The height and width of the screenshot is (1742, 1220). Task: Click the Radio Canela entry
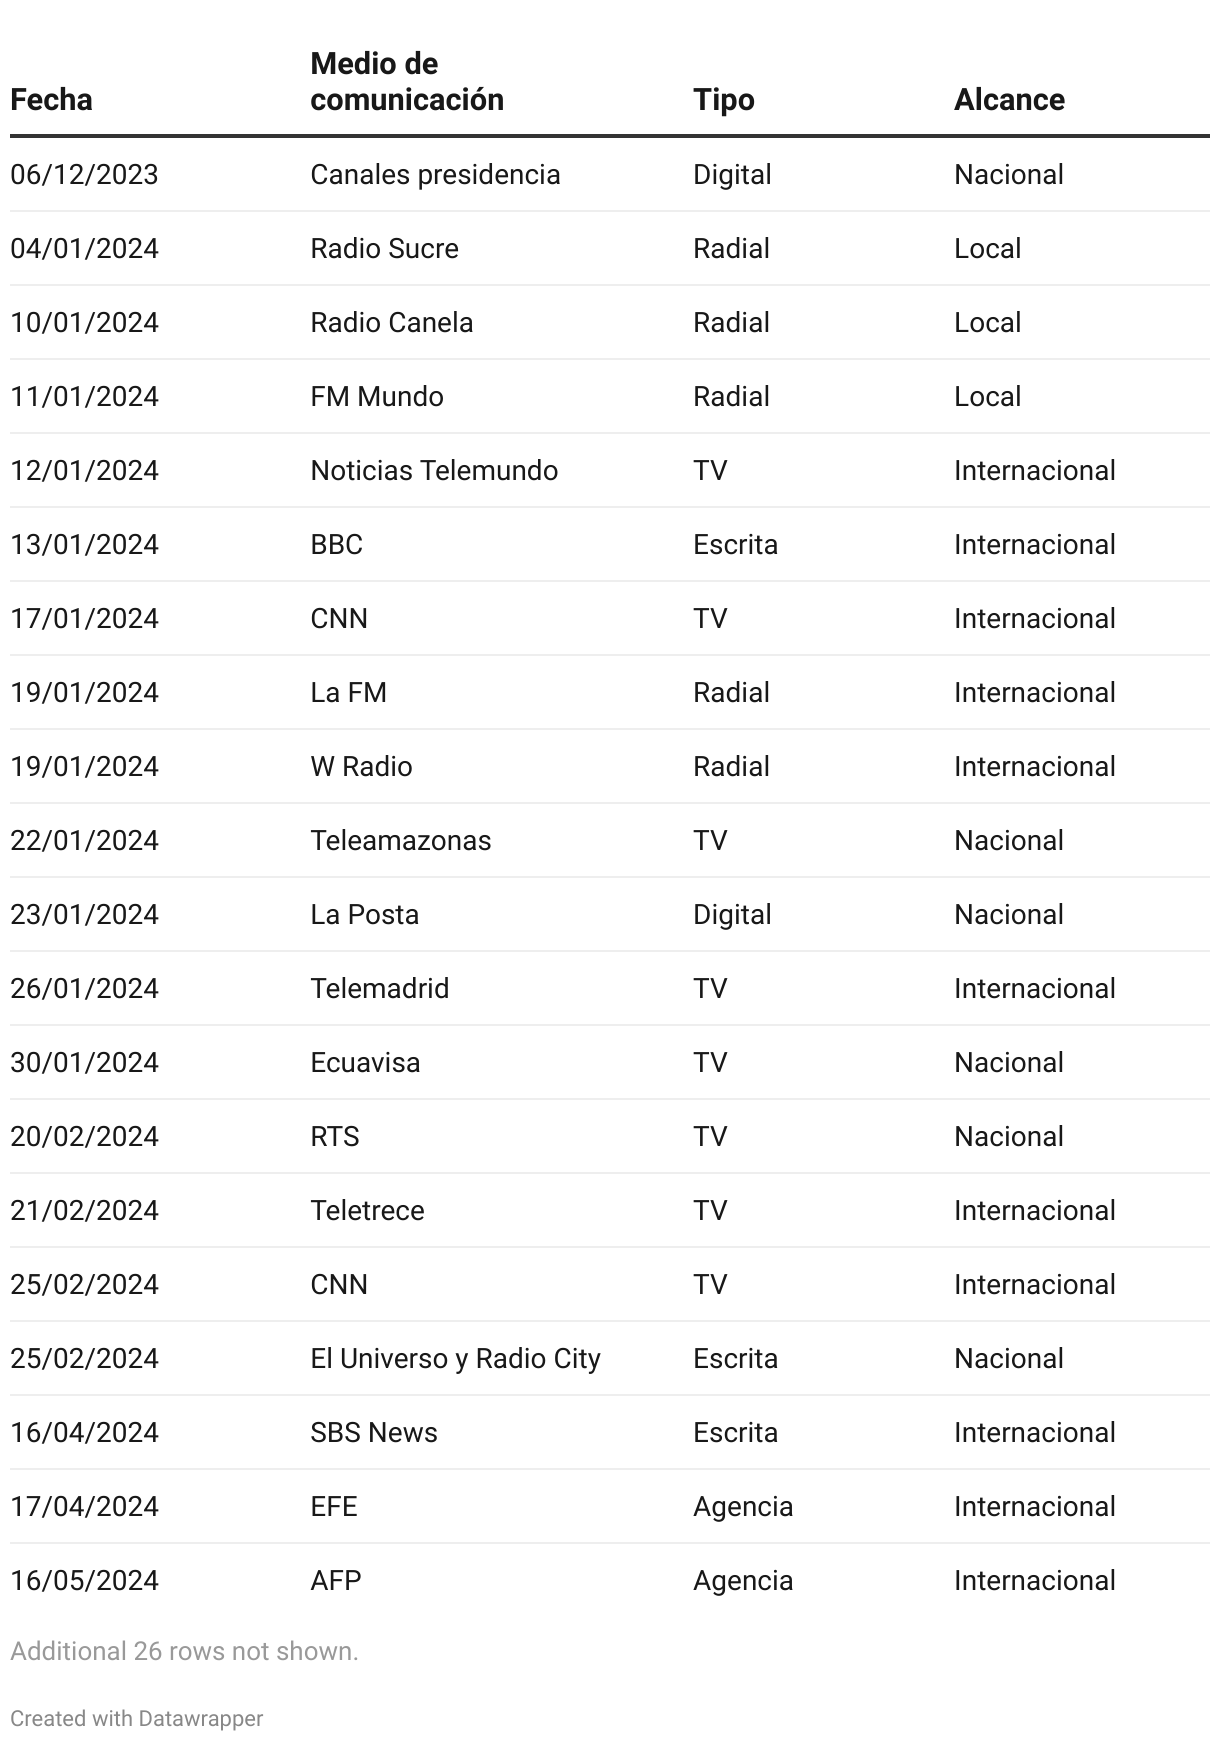pos(391,323)
